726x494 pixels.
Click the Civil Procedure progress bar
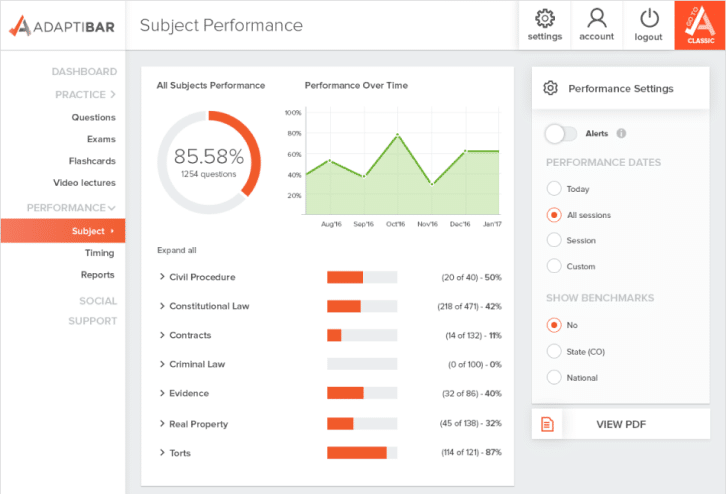(x=362, y=277)
